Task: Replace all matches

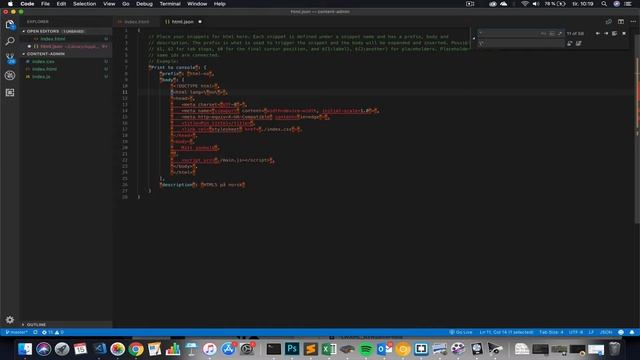Action: tap(579, 43)
